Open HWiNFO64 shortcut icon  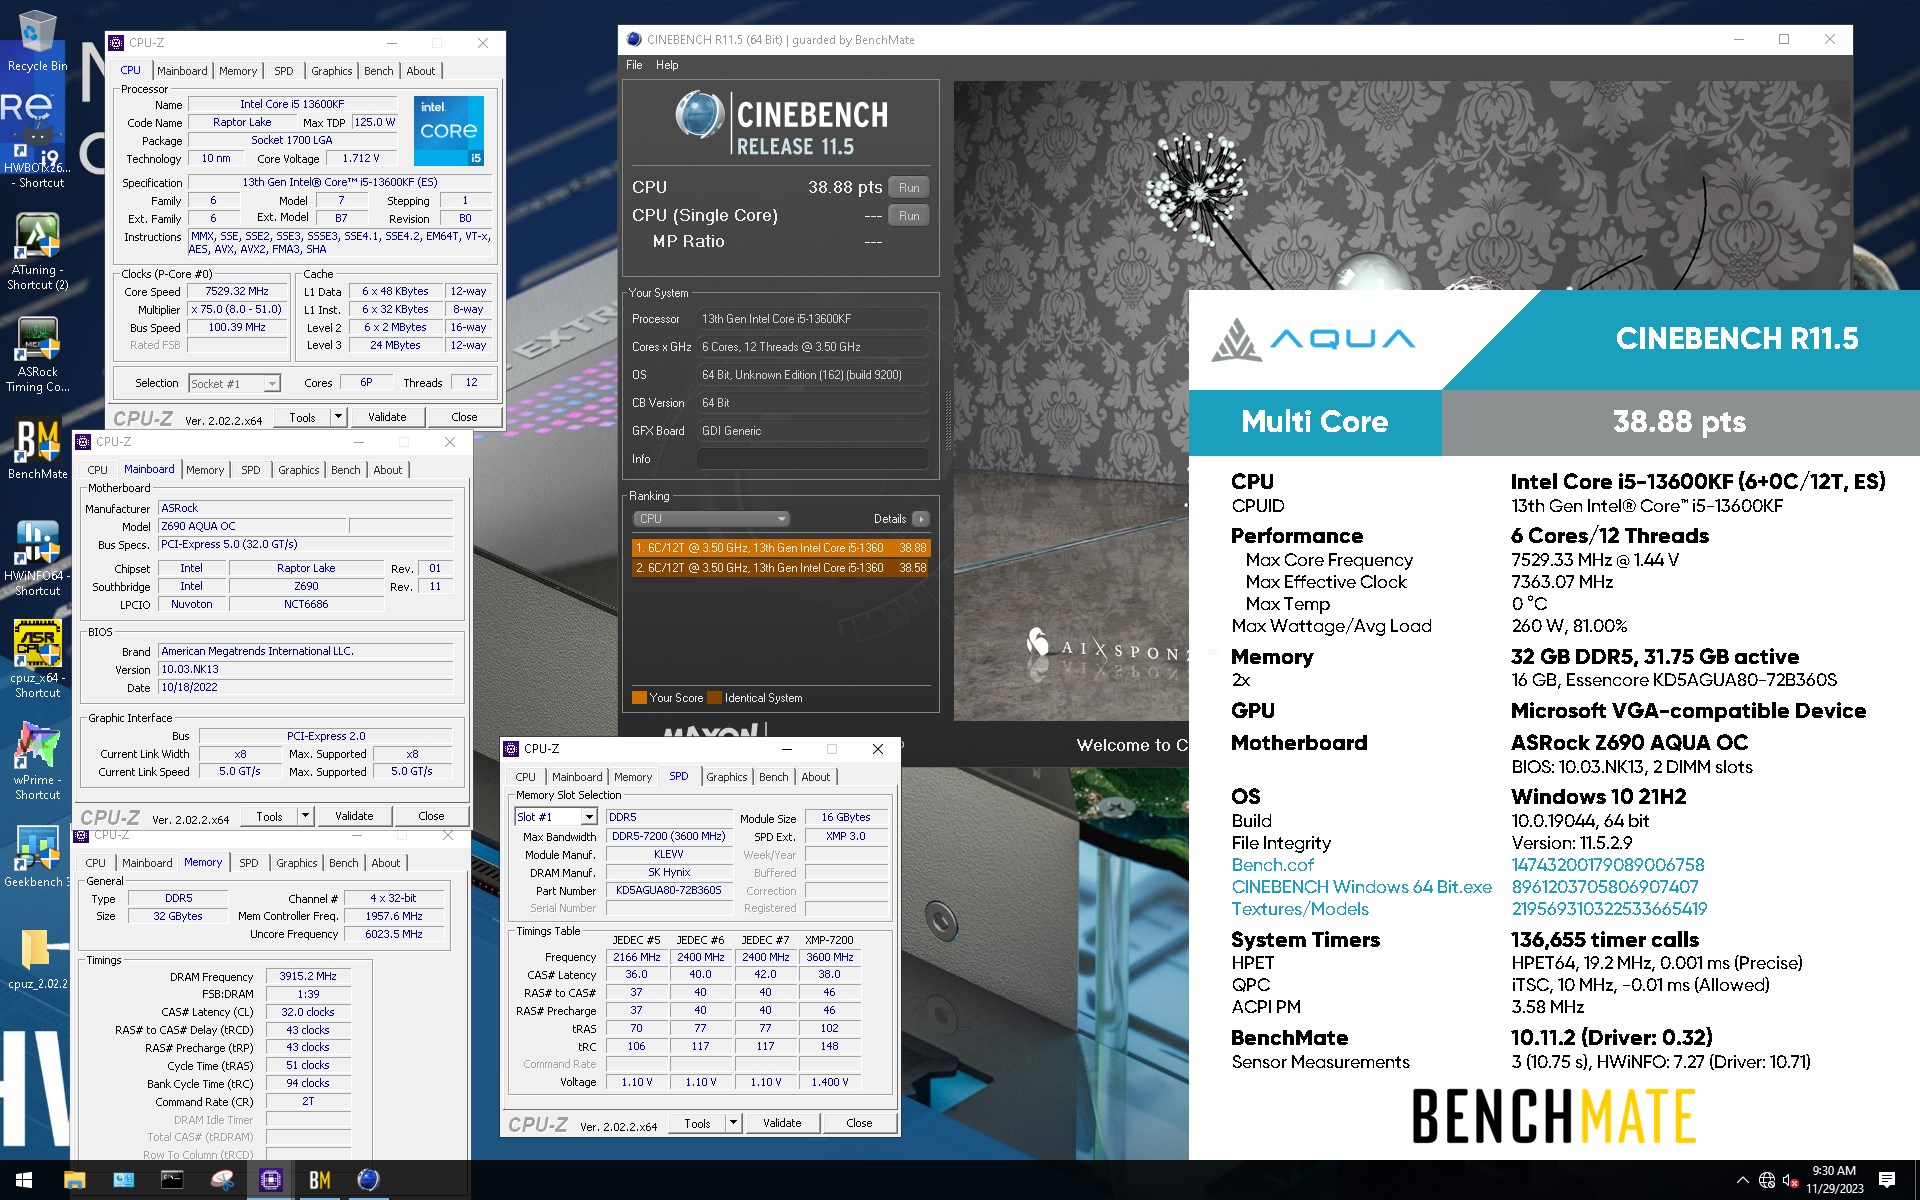click(37, 558)
